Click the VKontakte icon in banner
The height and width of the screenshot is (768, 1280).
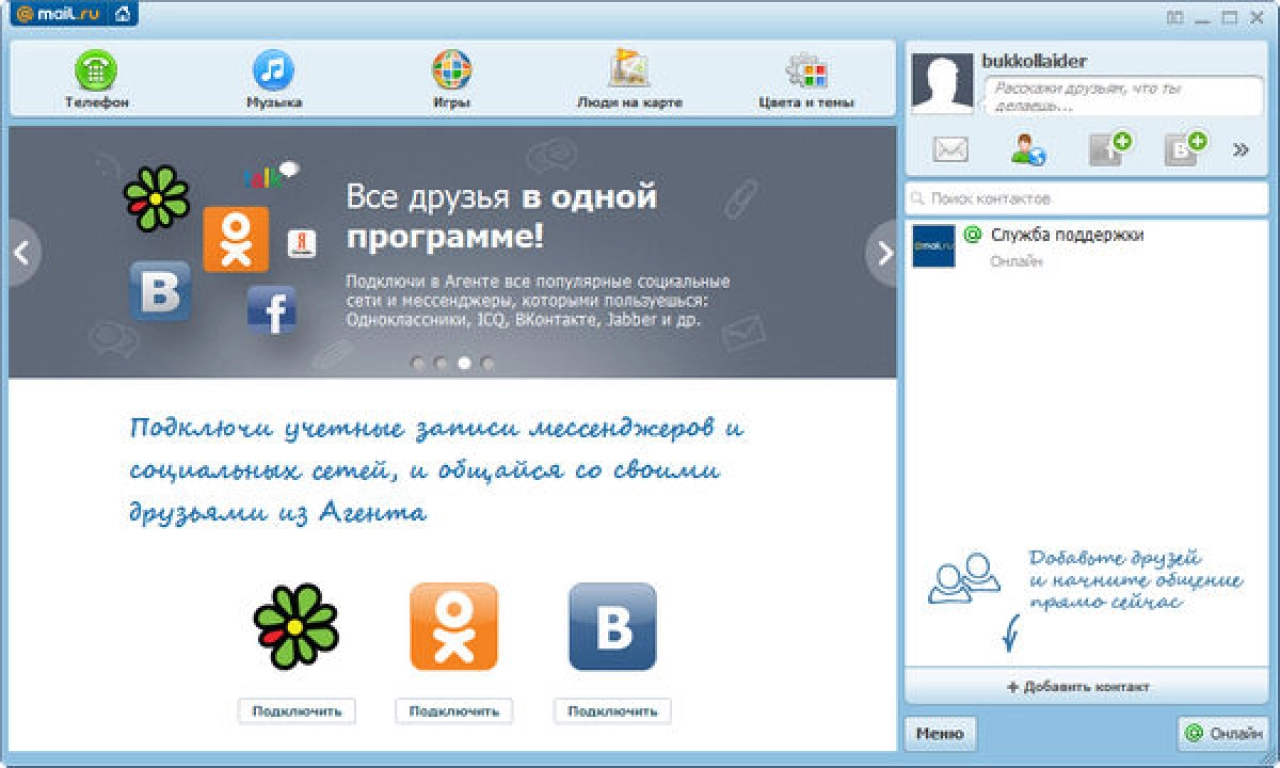[160, 291]
